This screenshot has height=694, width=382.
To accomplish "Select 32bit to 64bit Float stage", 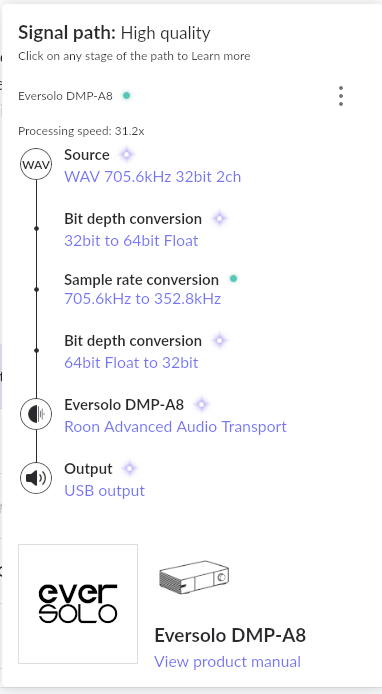I will [131, 240].
